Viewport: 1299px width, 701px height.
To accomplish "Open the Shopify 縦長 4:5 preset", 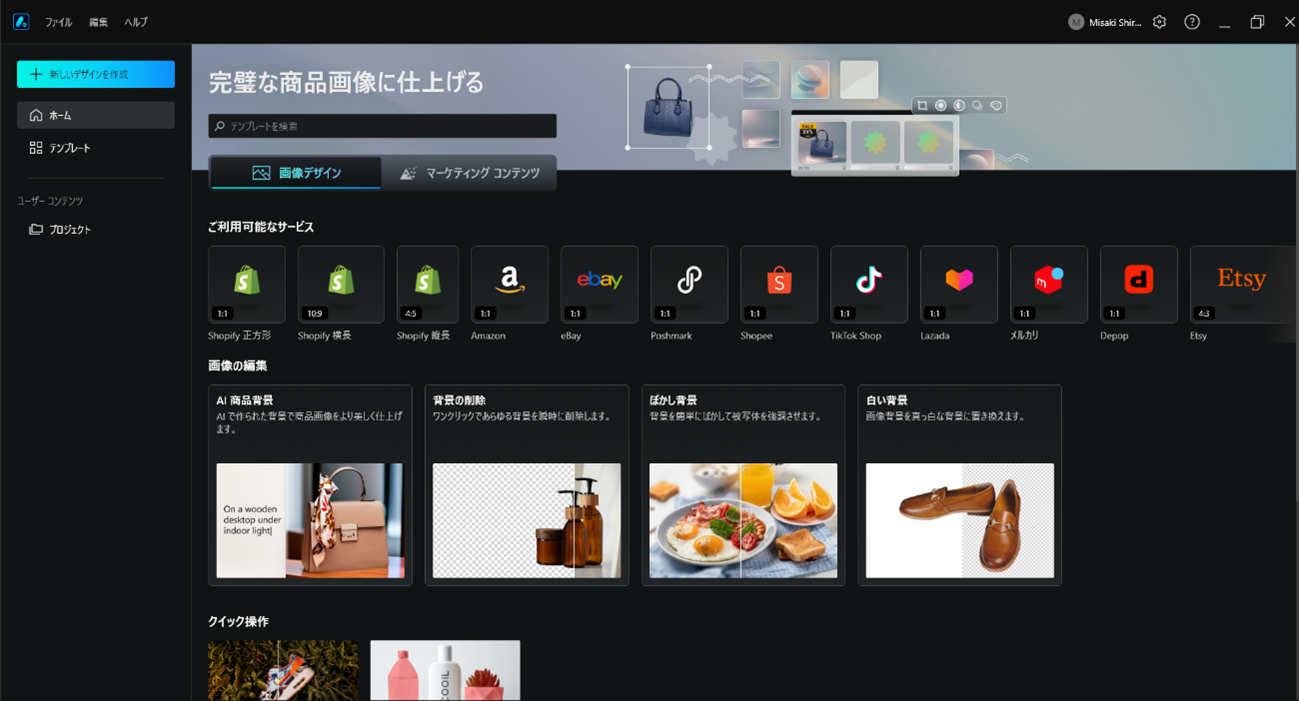I will click(427, 284).
